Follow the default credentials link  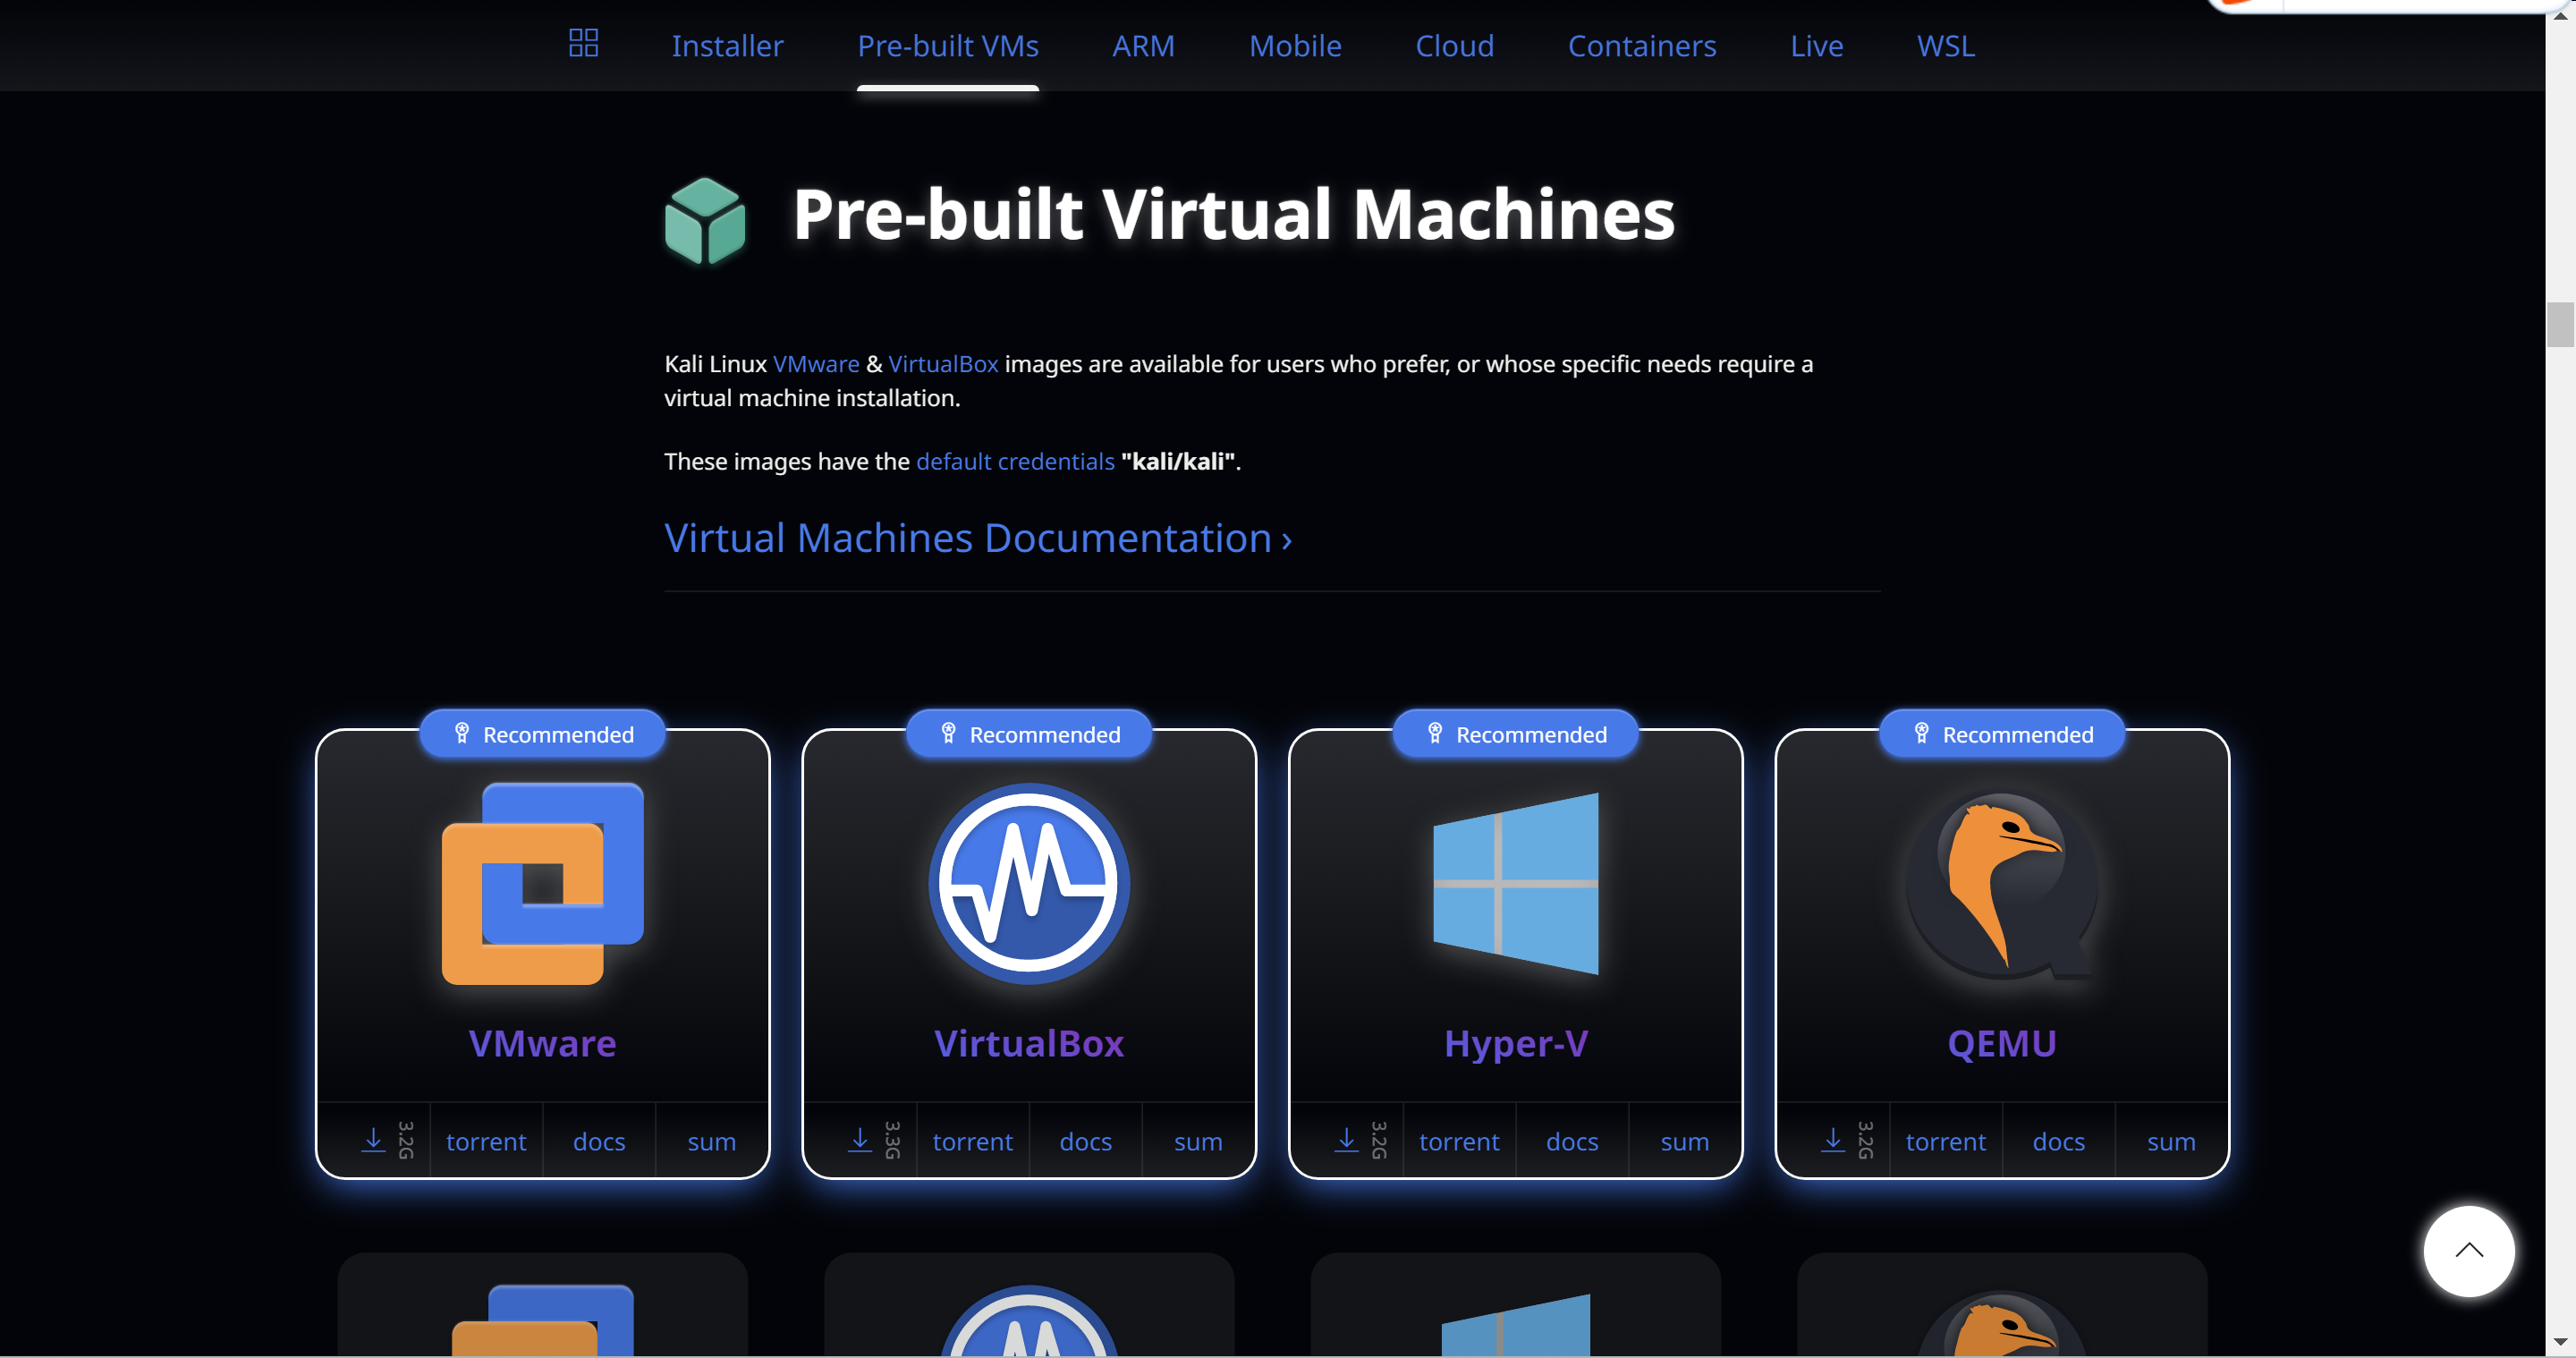[1014, 461]
